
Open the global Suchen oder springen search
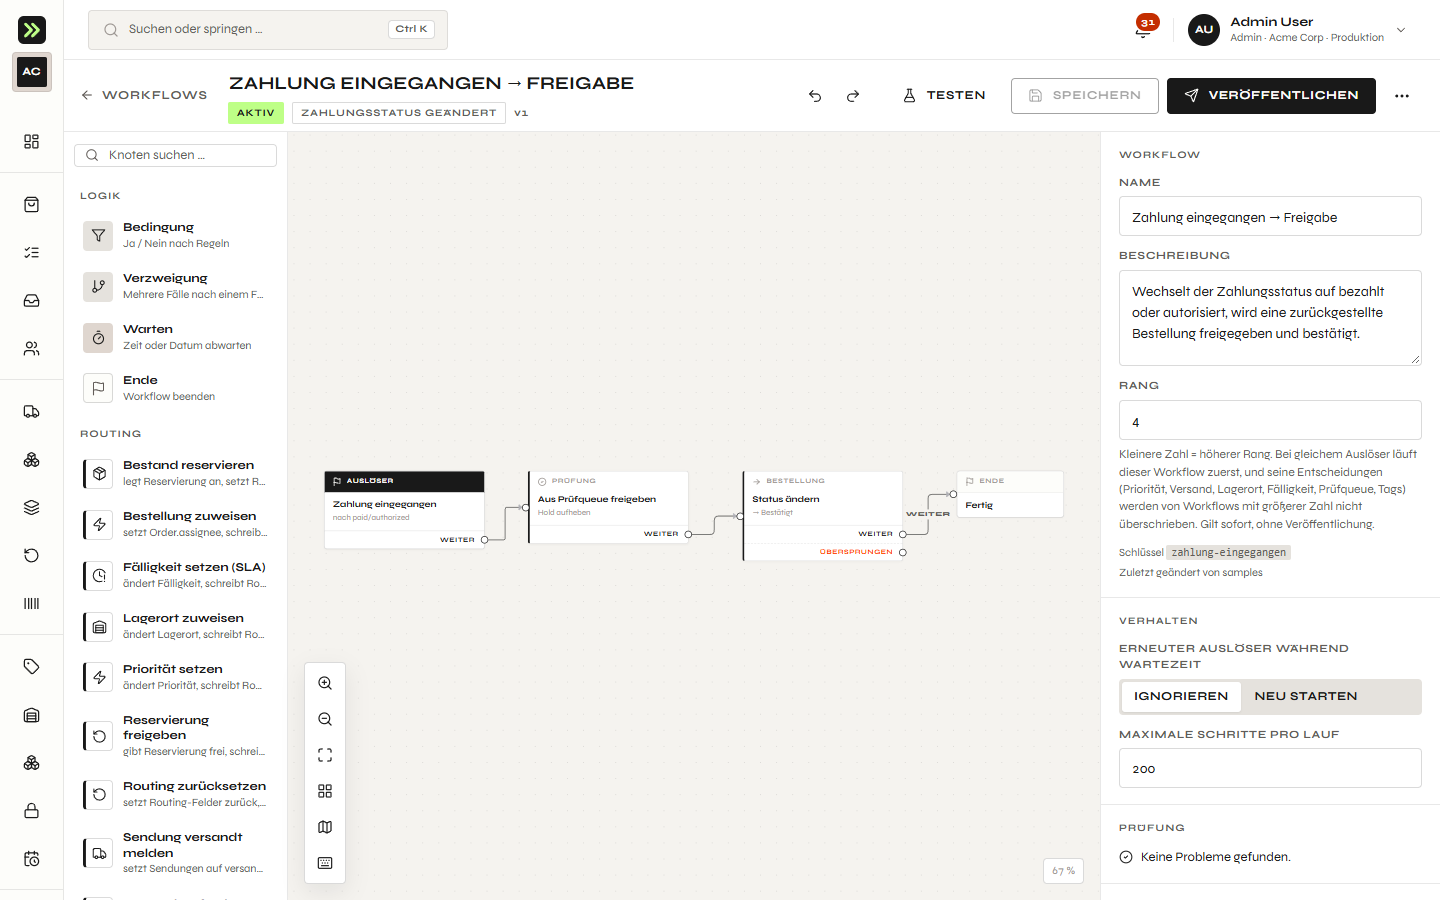tap(268, 30)
